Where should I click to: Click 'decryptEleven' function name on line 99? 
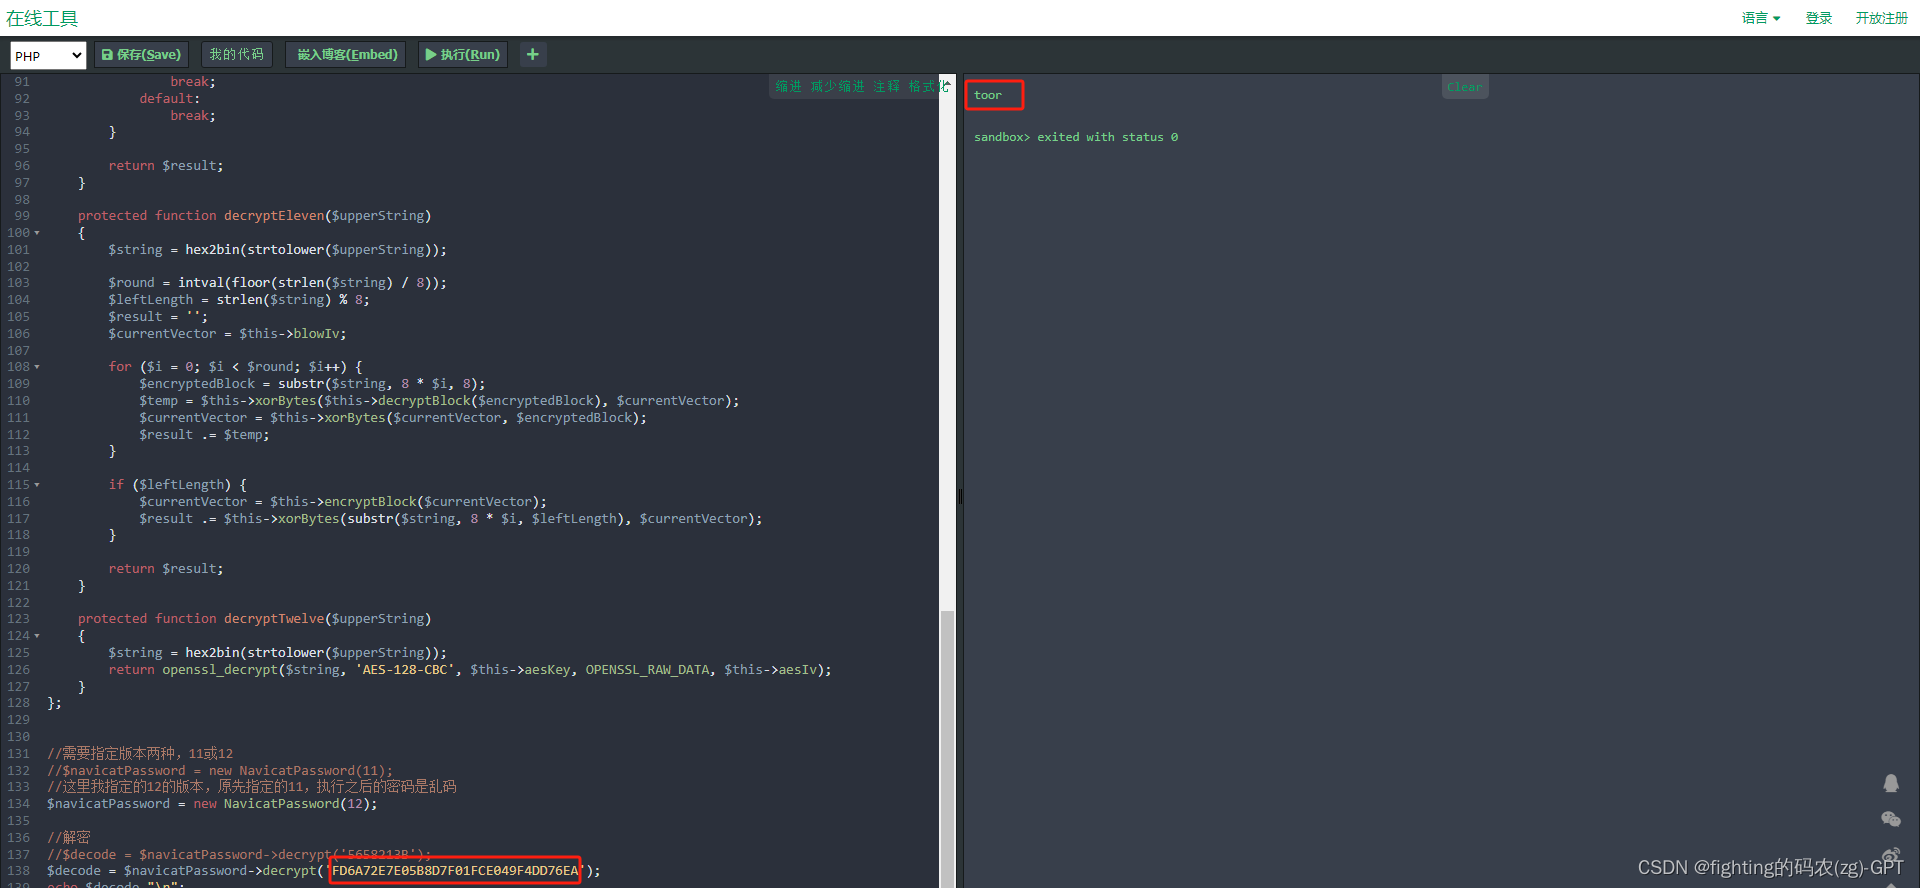[274, 216]
